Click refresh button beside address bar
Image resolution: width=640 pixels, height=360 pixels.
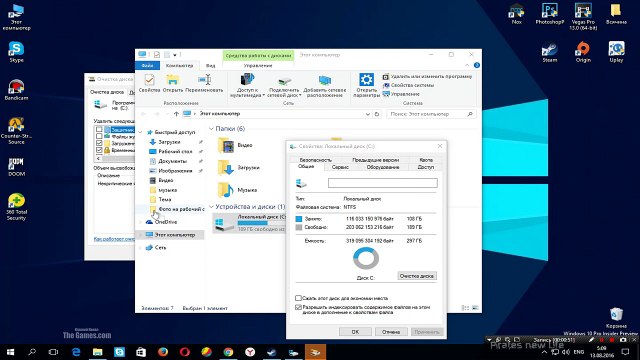(x=377, y=114)
